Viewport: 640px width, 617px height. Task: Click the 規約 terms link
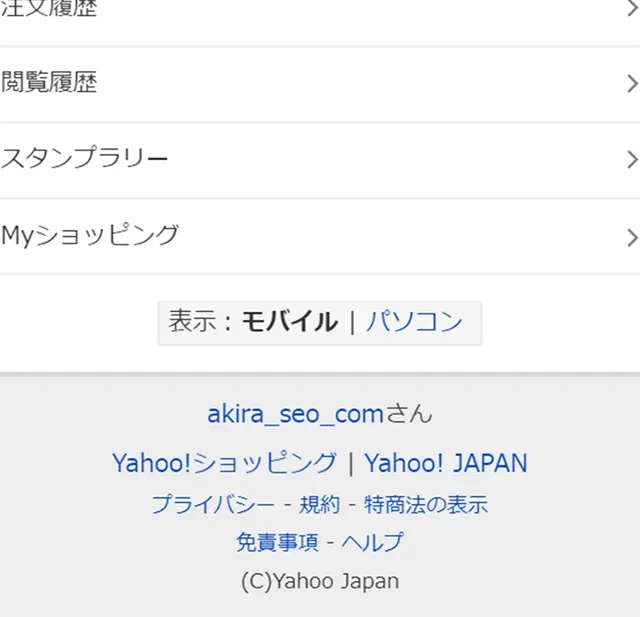[x=320, y=504]
